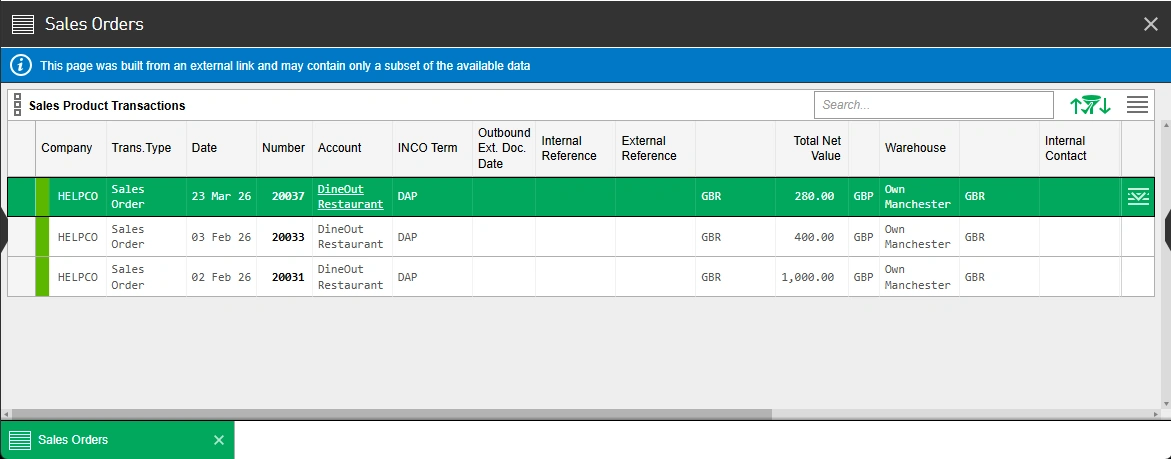This screenshot has height=459, width=1171.
Task: Click the Warehouse column header
Action: coord(914,148)
